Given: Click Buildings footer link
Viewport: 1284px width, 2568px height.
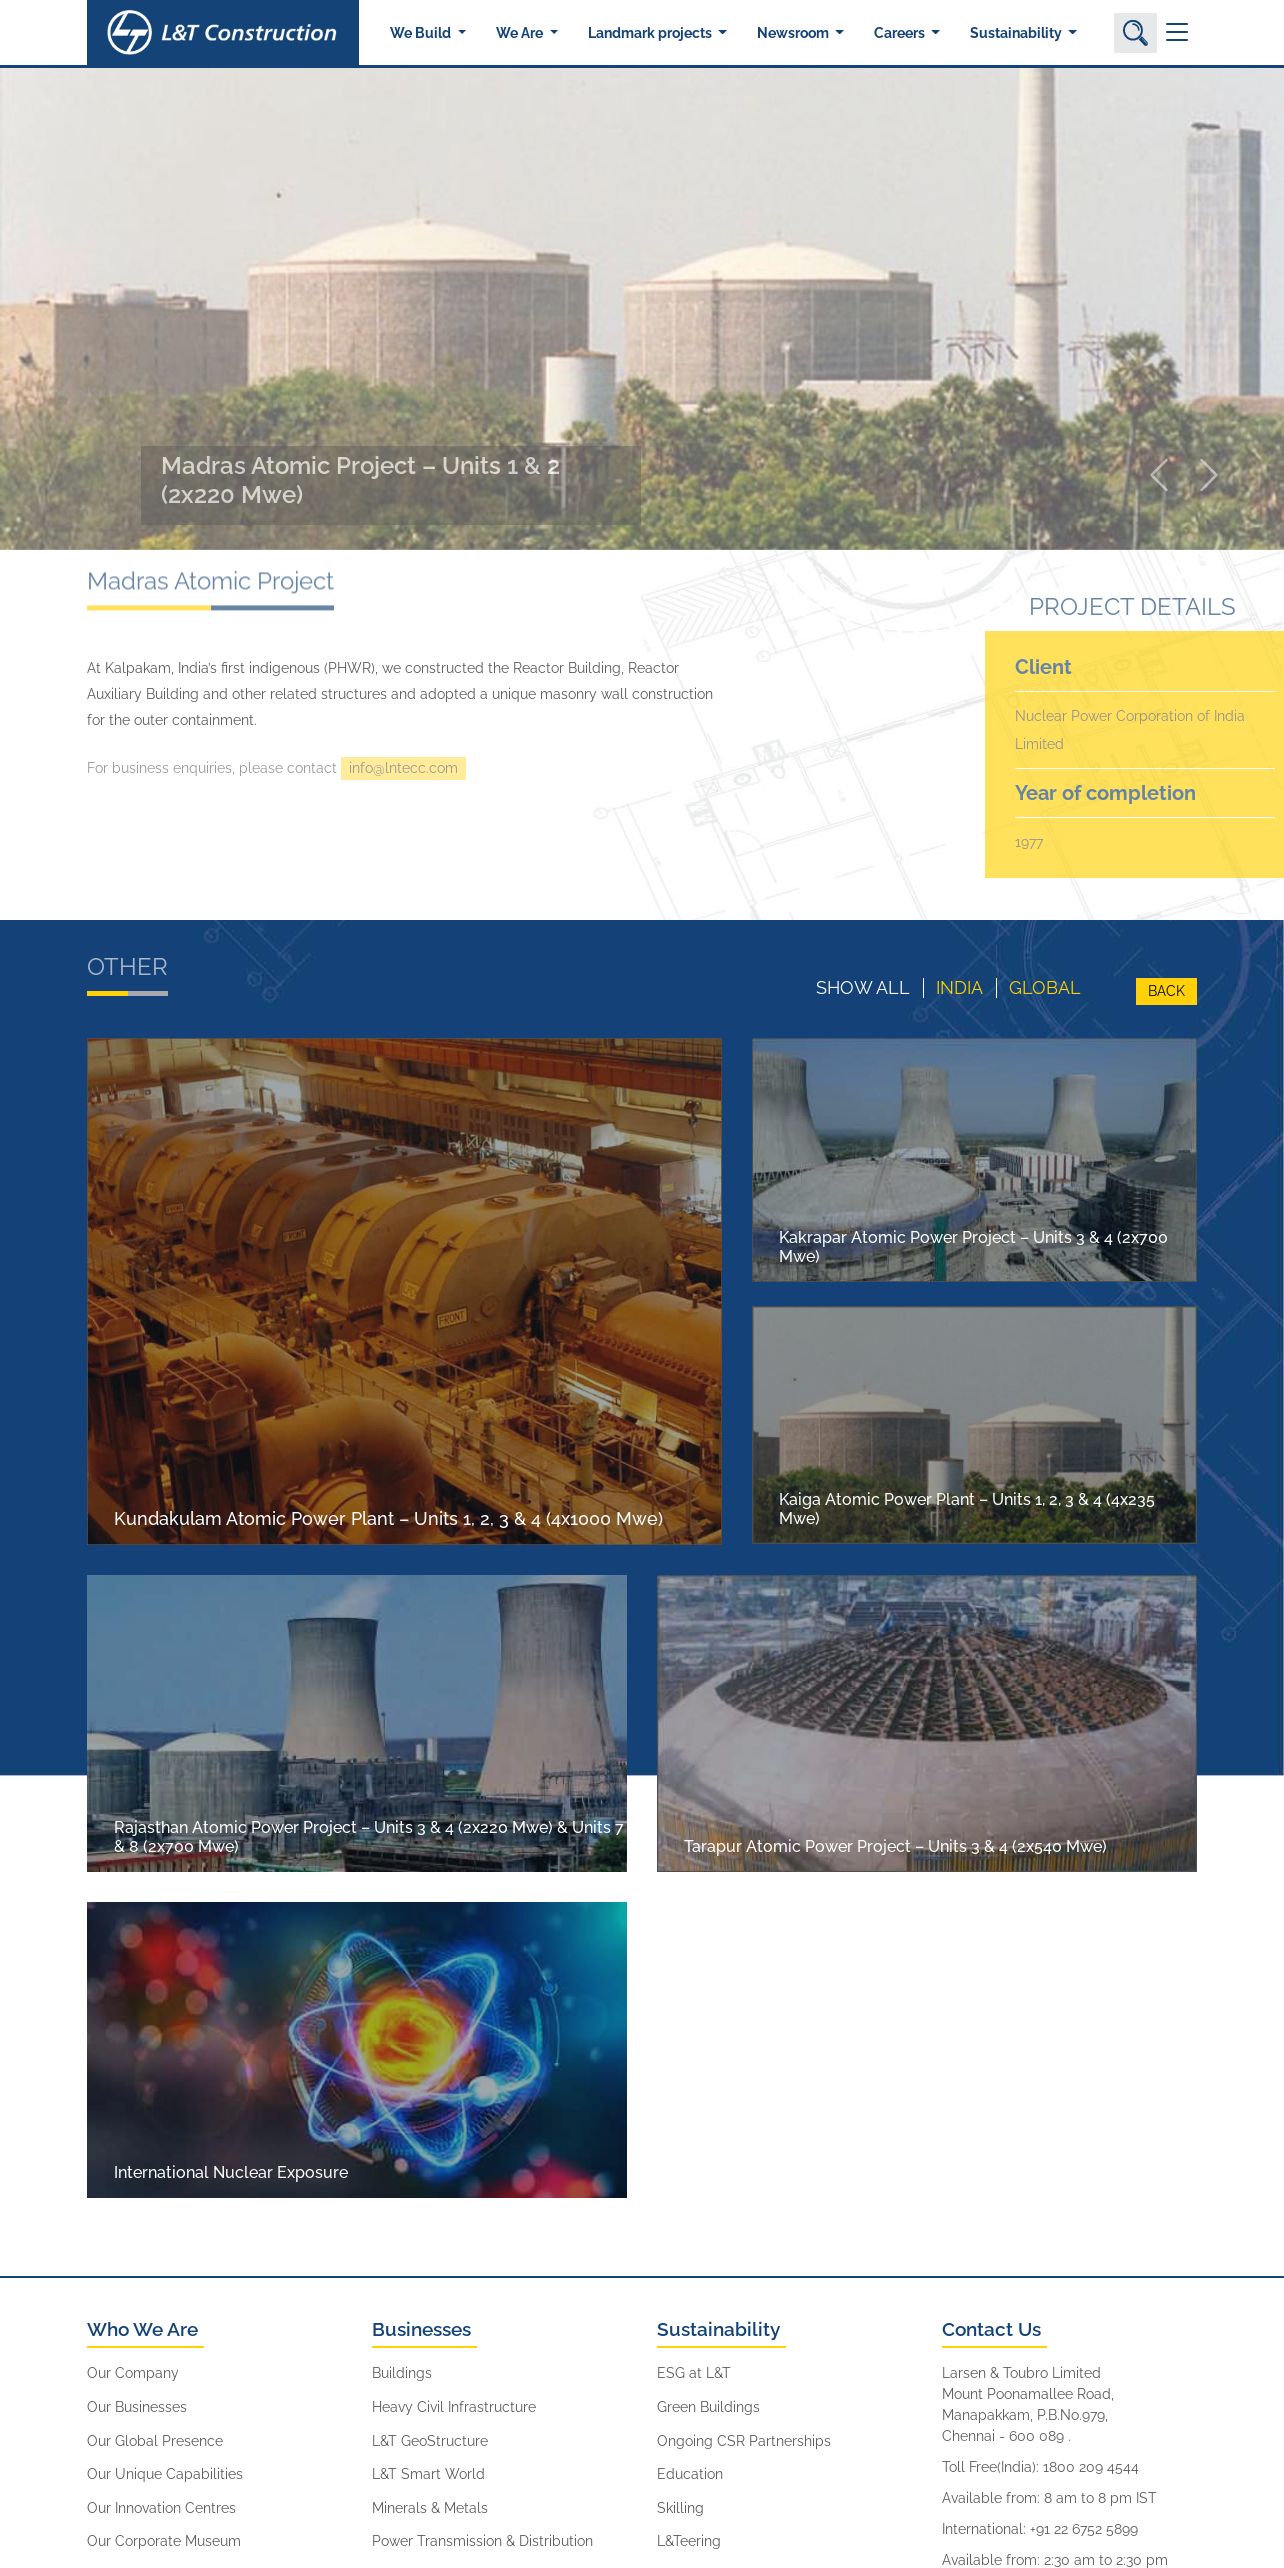Looking at the screenshot, I should click(x=402, y=2373).
